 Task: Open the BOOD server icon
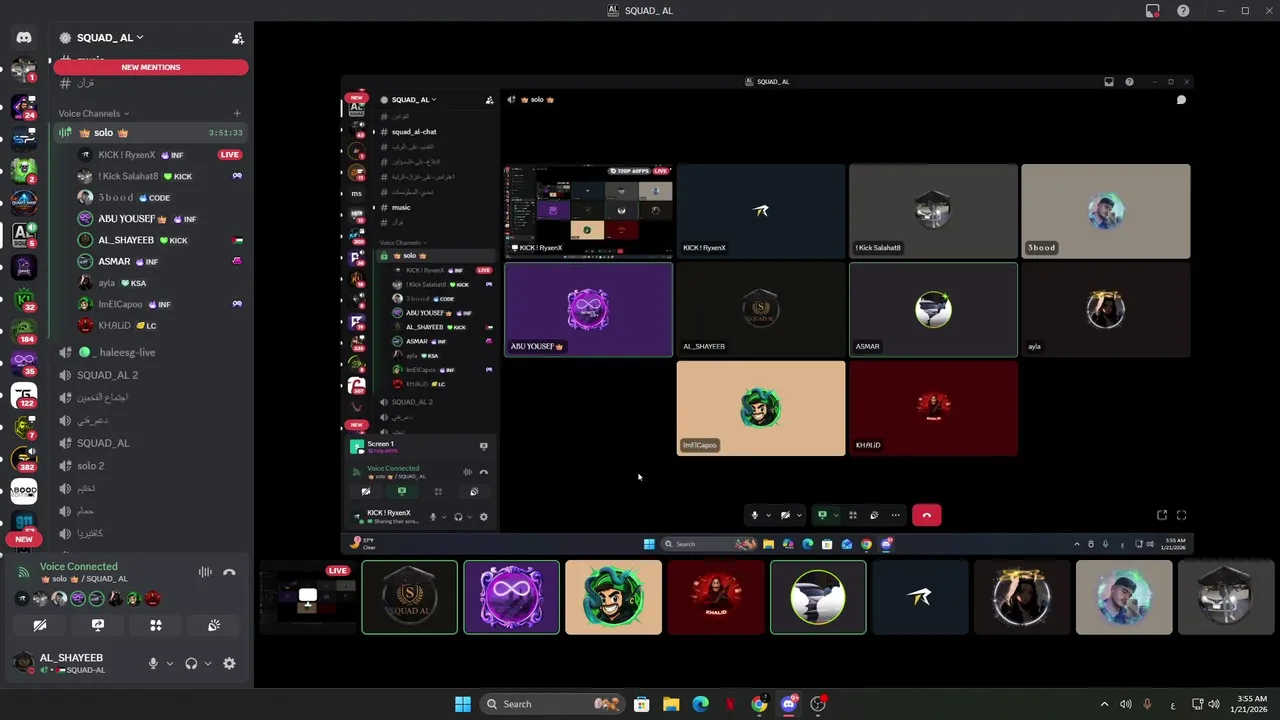pos(24,491)
